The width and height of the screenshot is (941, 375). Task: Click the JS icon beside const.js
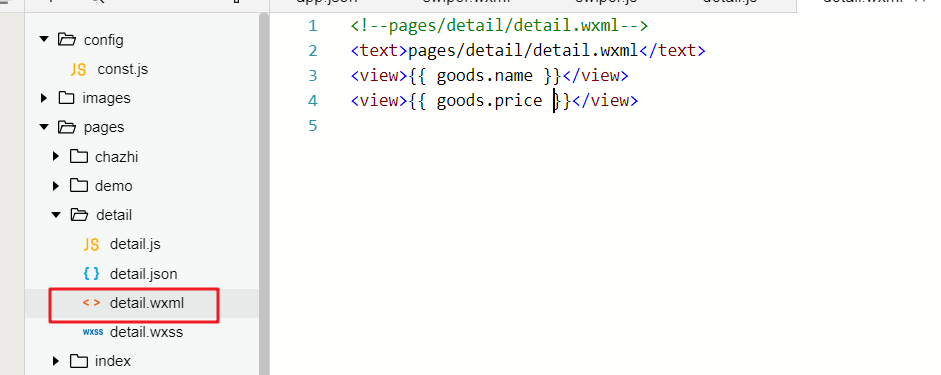point(78,70)
